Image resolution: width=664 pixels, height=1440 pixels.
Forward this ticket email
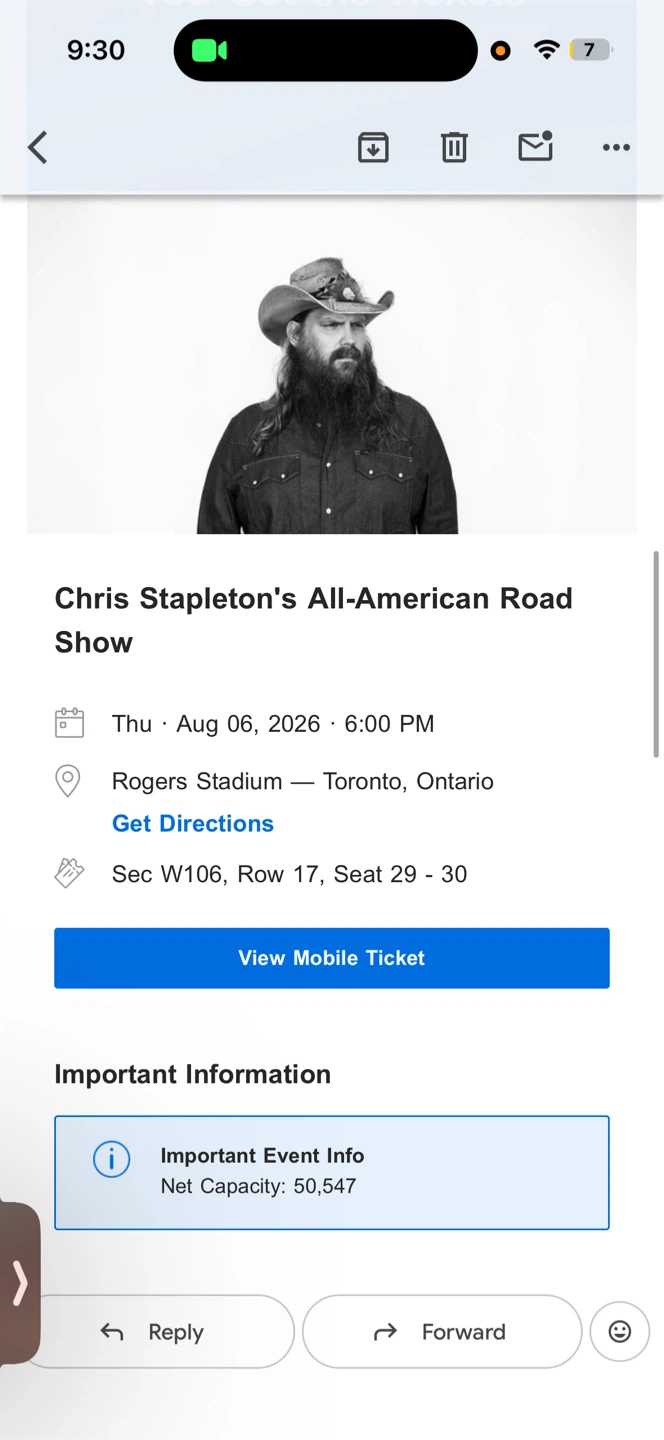(441, 1332)
